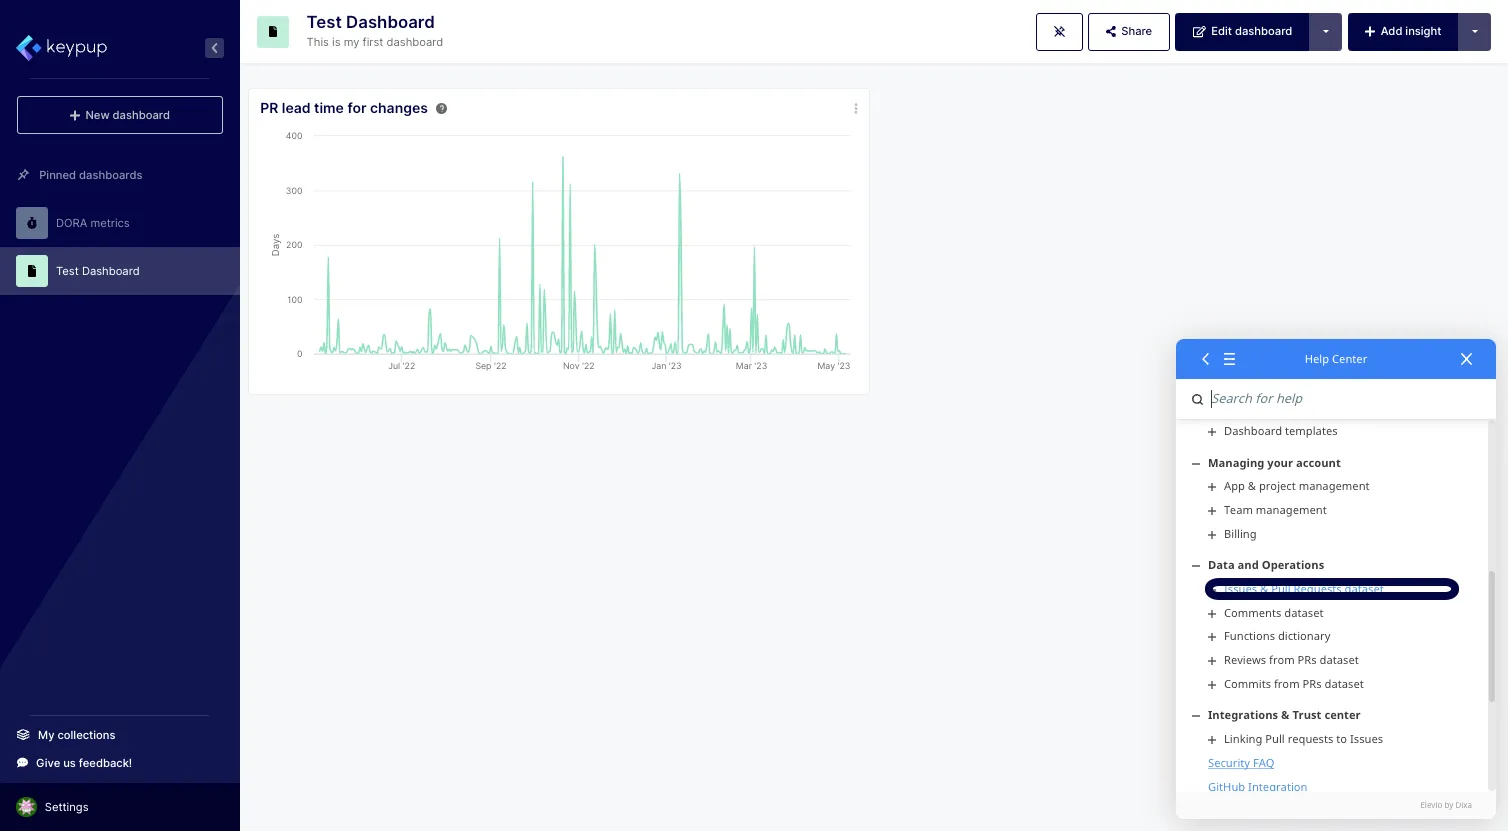Image resolution: width=1508 pixels, height=831 pixels.
Task: Select Test Dashboard in the sidebar
Action: click(97, 271)
